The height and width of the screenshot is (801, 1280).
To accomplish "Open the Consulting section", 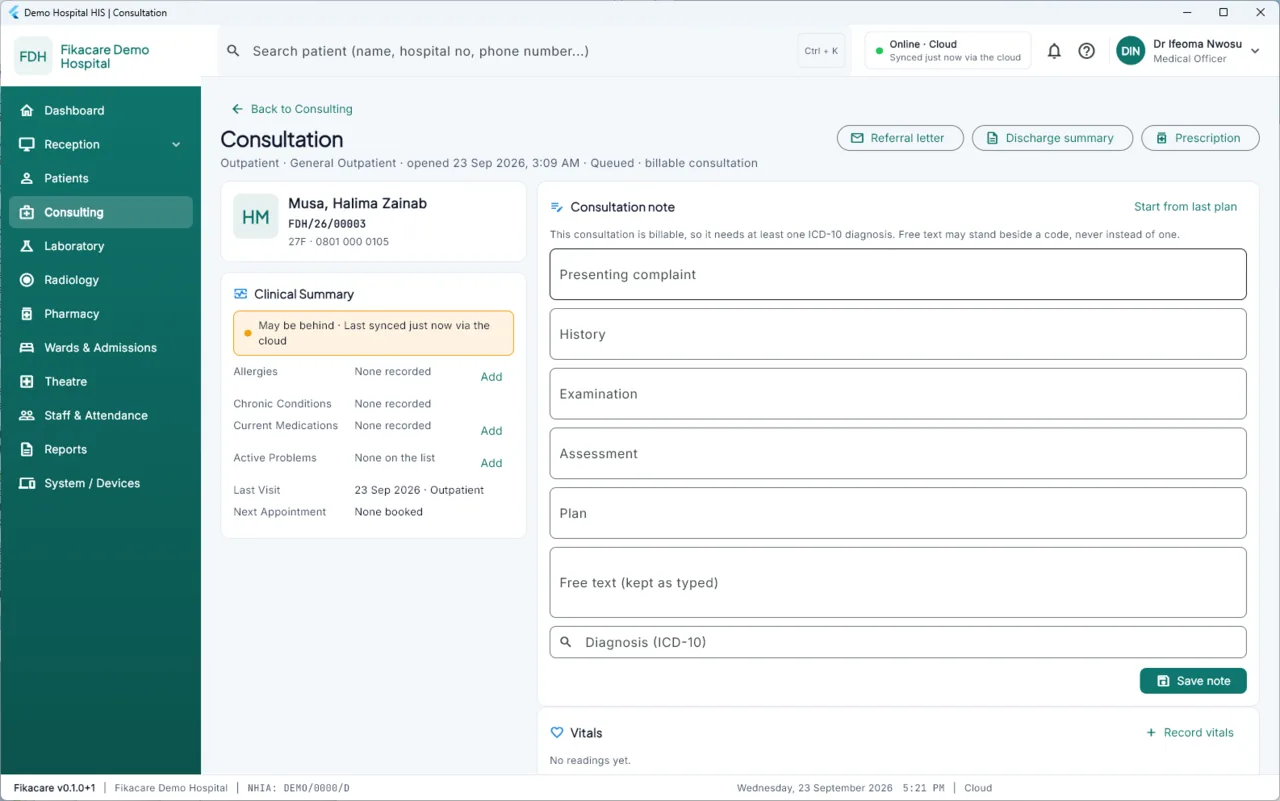I will coord(101,212).
